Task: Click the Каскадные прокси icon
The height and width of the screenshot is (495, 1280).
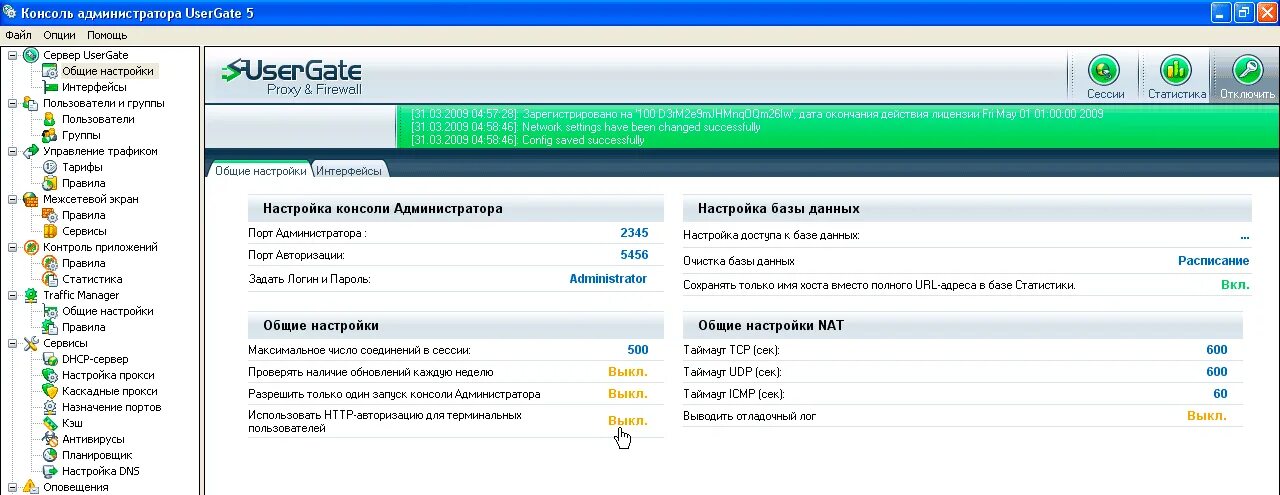Action: [50, 391]
